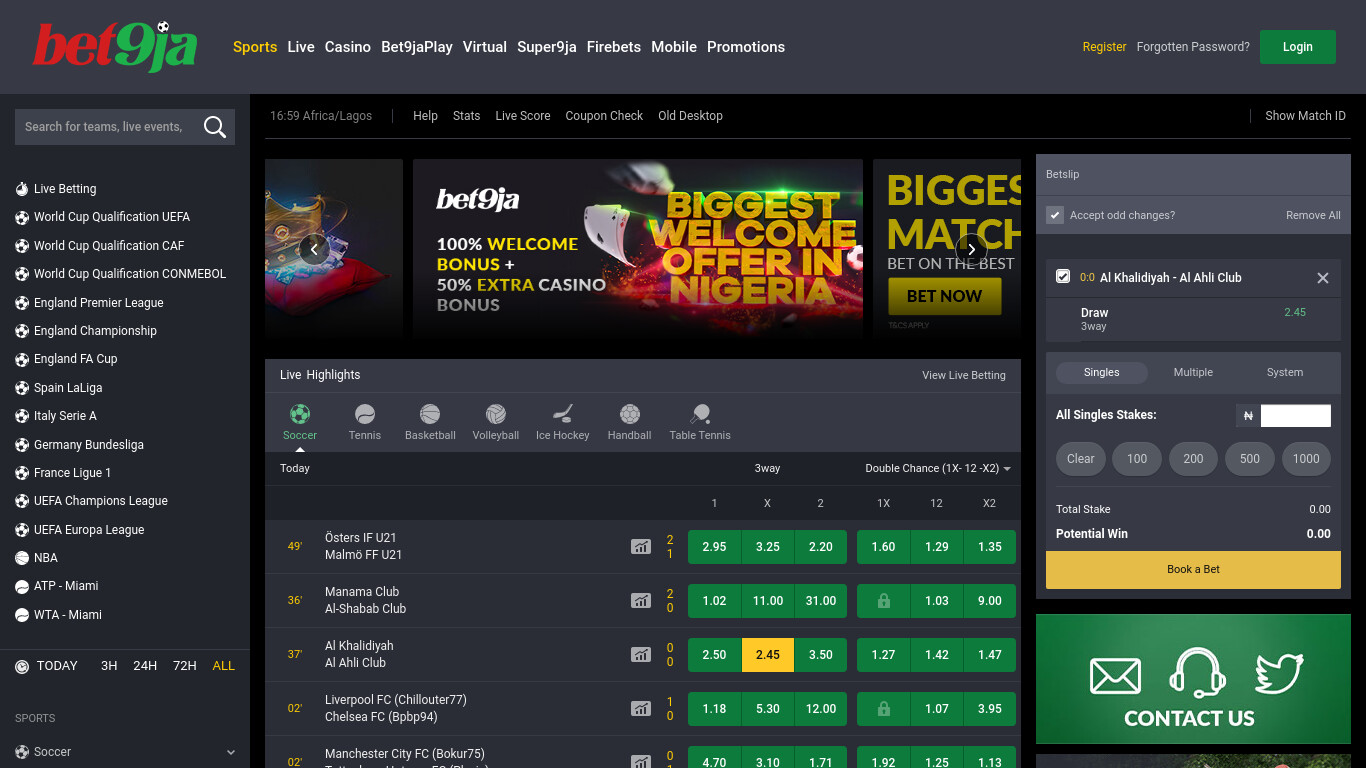Click the Register link
1366x768 pixels.
tap(1104, 47)
